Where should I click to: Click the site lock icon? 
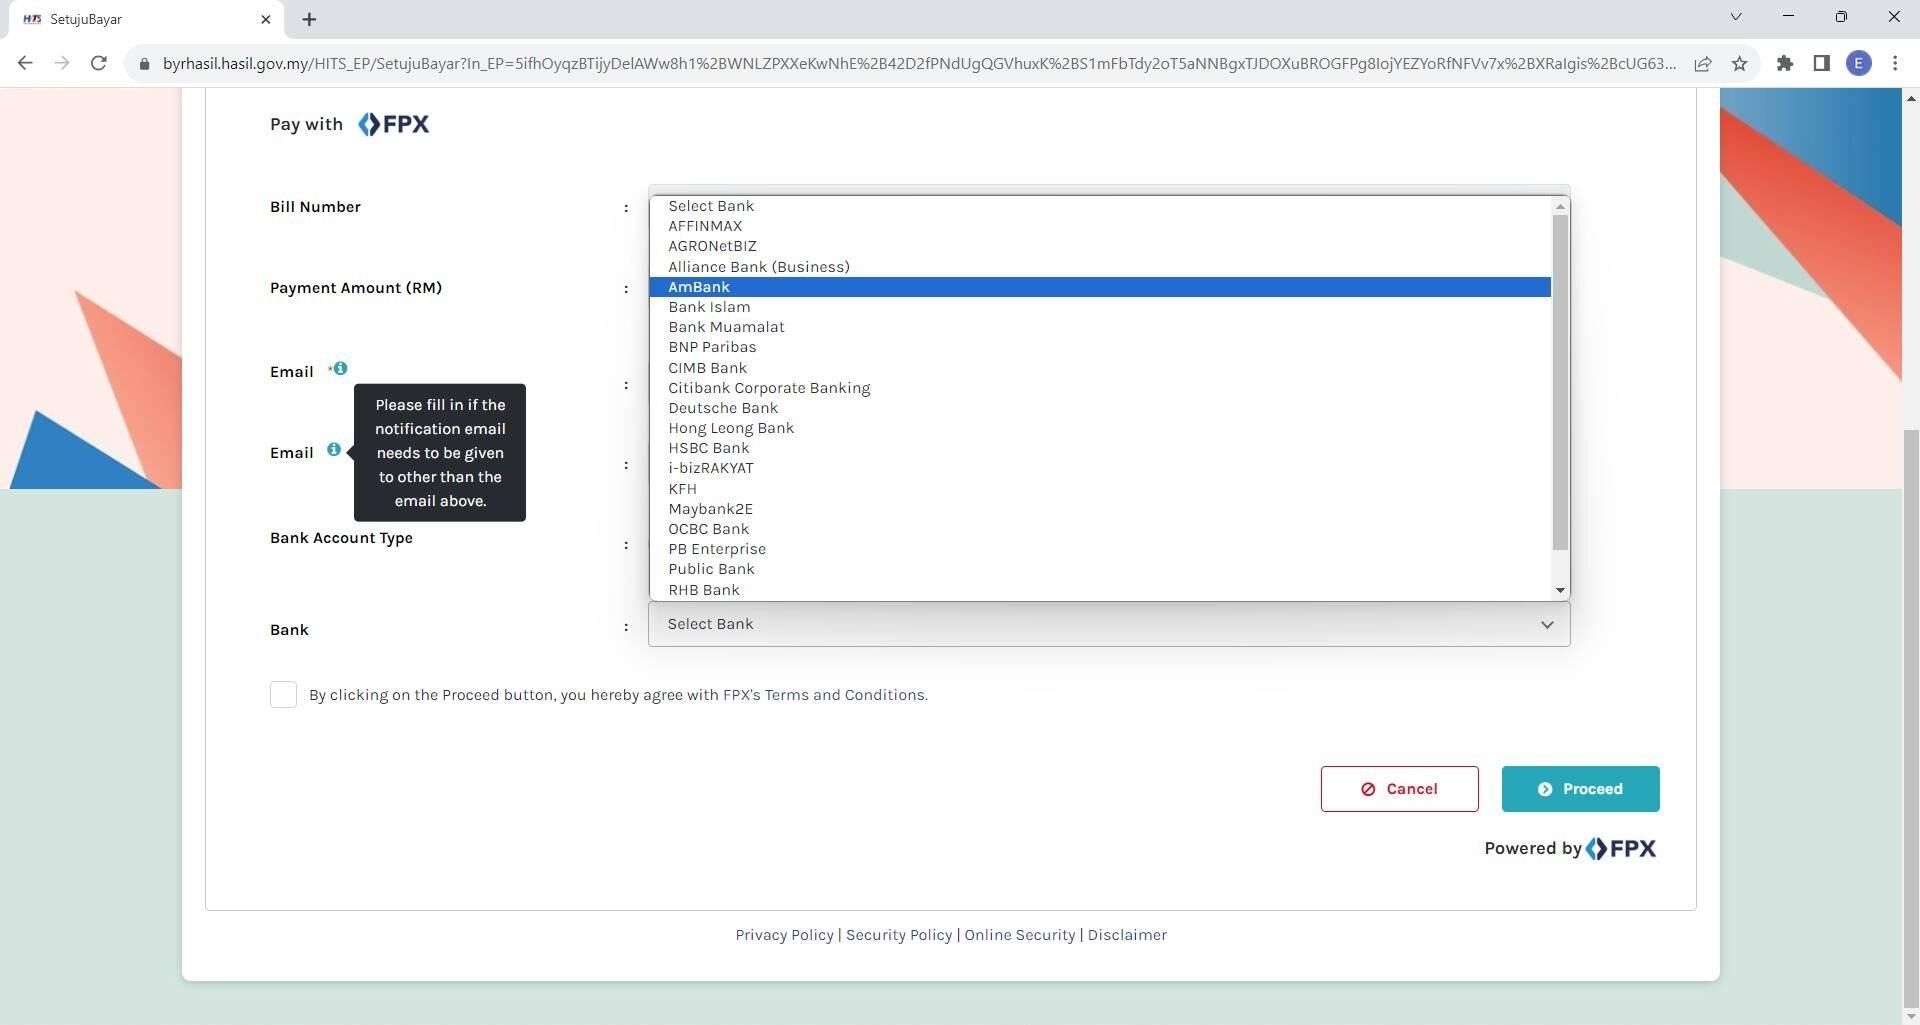144,63
